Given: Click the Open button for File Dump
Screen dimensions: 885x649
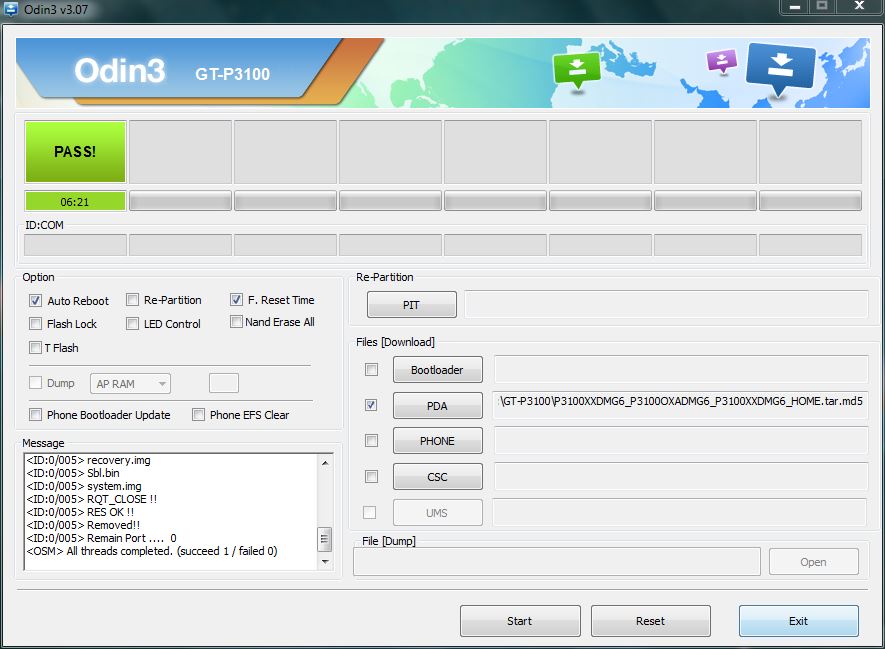Looking at the screenshot, I should pyautogui.click(x=813, y=562).
